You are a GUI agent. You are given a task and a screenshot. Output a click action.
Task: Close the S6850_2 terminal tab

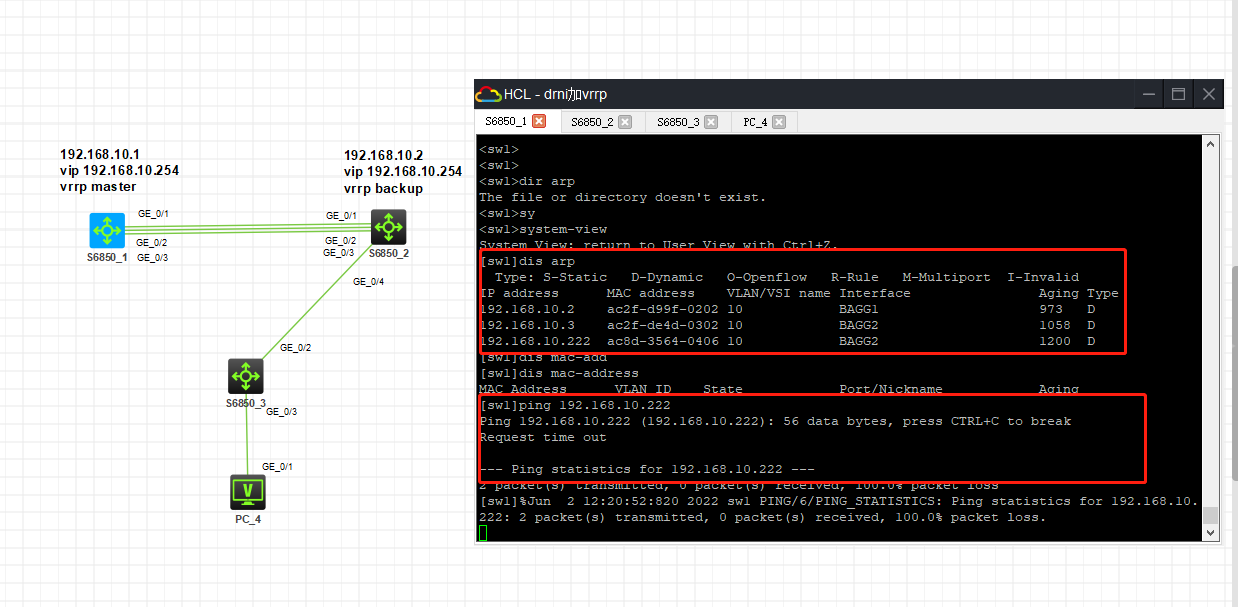[x=625, y=122]
